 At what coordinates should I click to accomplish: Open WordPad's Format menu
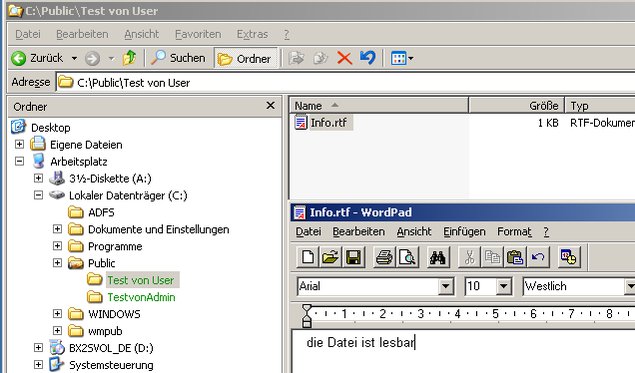click(x=514, y=232)
